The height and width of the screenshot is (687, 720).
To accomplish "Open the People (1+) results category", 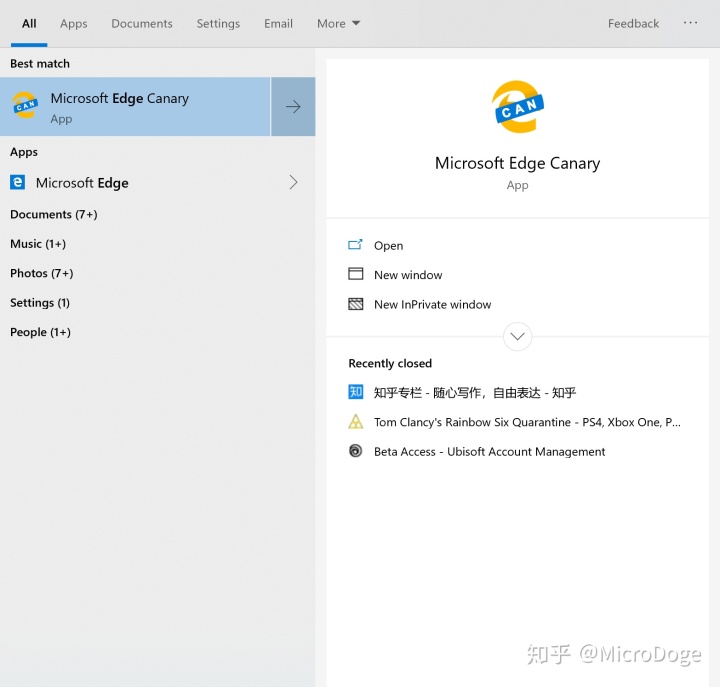I will click(x=40, y=332).
